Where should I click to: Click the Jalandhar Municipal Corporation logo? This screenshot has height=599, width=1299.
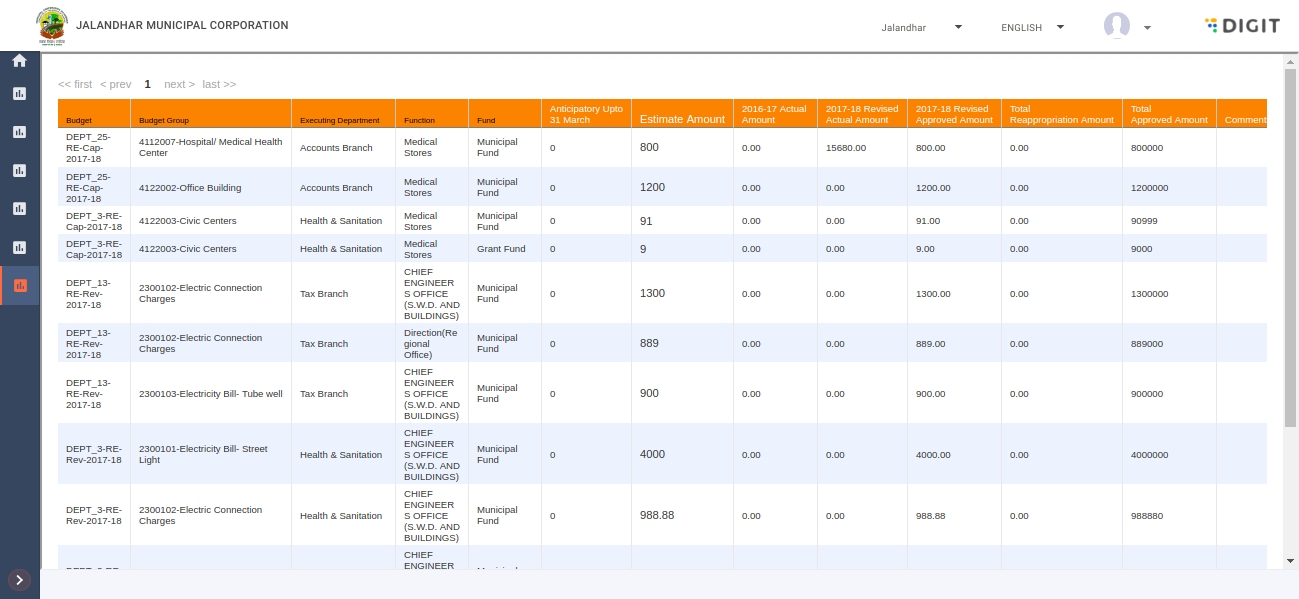point(51,26)
